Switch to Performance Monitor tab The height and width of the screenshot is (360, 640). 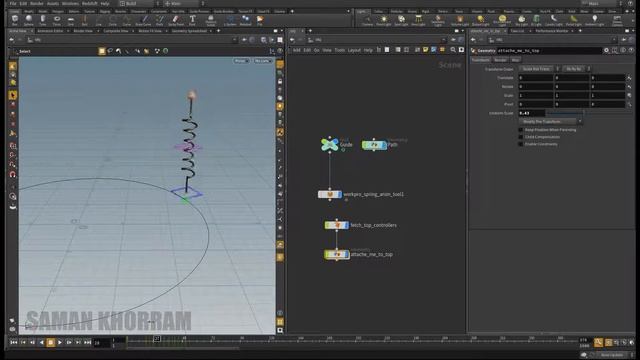[551, 31]
